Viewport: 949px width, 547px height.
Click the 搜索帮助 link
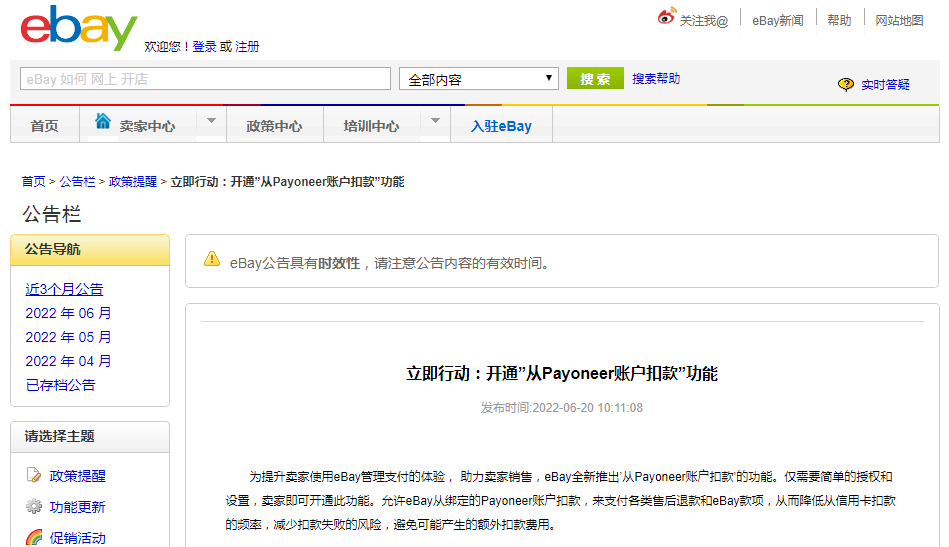[x=656, y=79]
